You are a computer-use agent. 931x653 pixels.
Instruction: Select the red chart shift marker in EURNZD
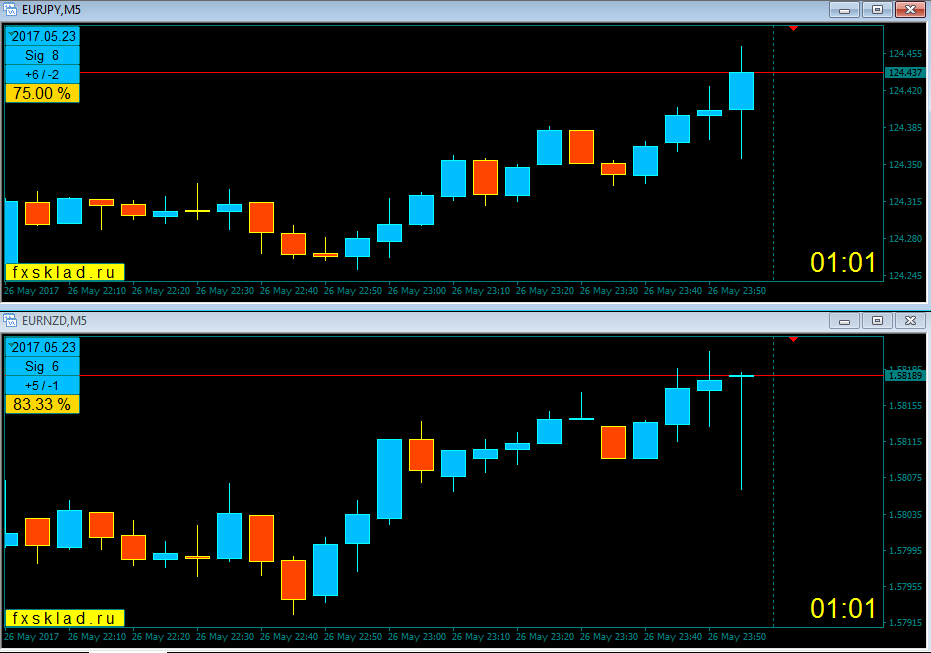[793, 339]
